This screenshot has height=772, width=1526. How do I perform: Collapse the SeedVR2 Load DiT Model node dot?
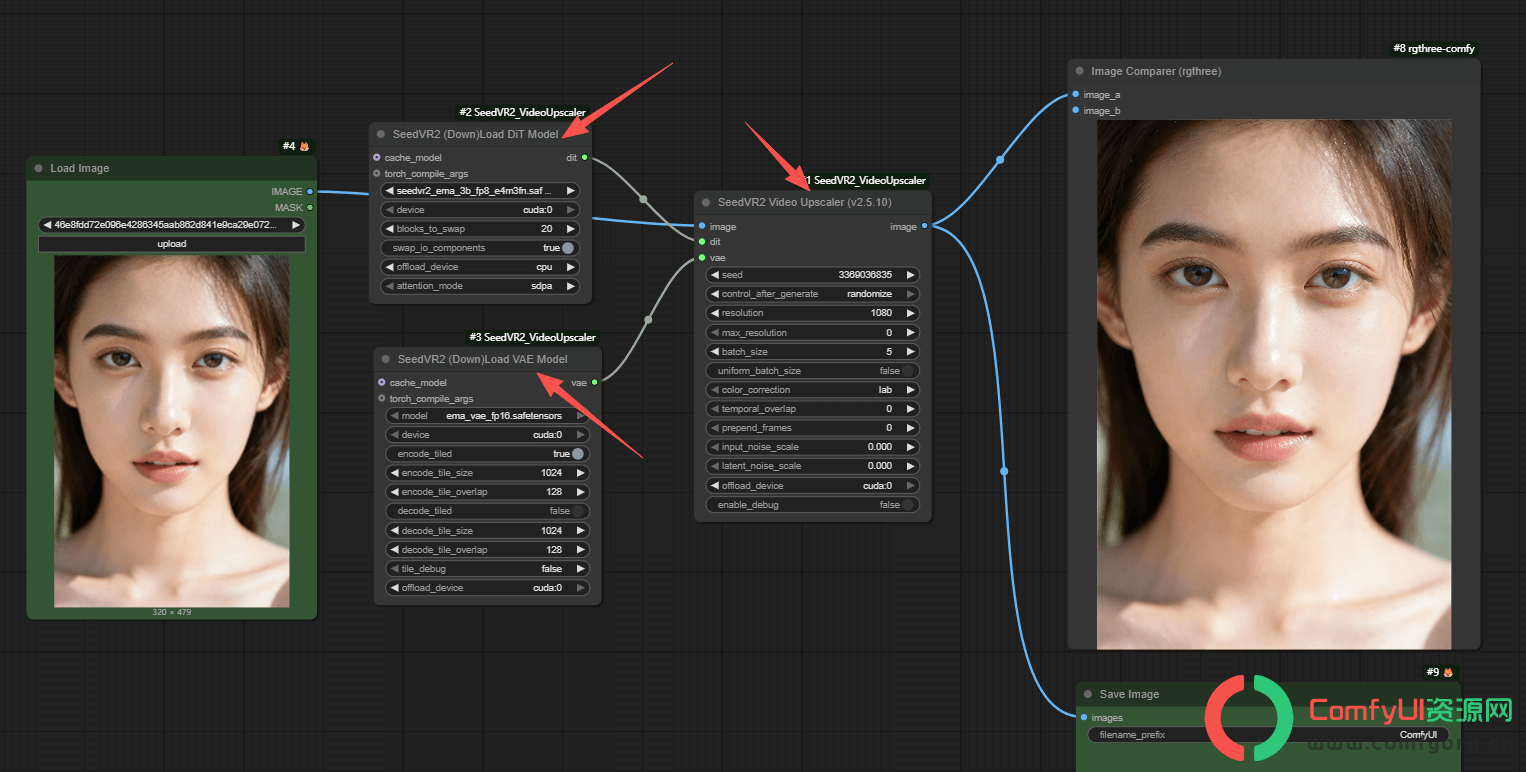381,134
